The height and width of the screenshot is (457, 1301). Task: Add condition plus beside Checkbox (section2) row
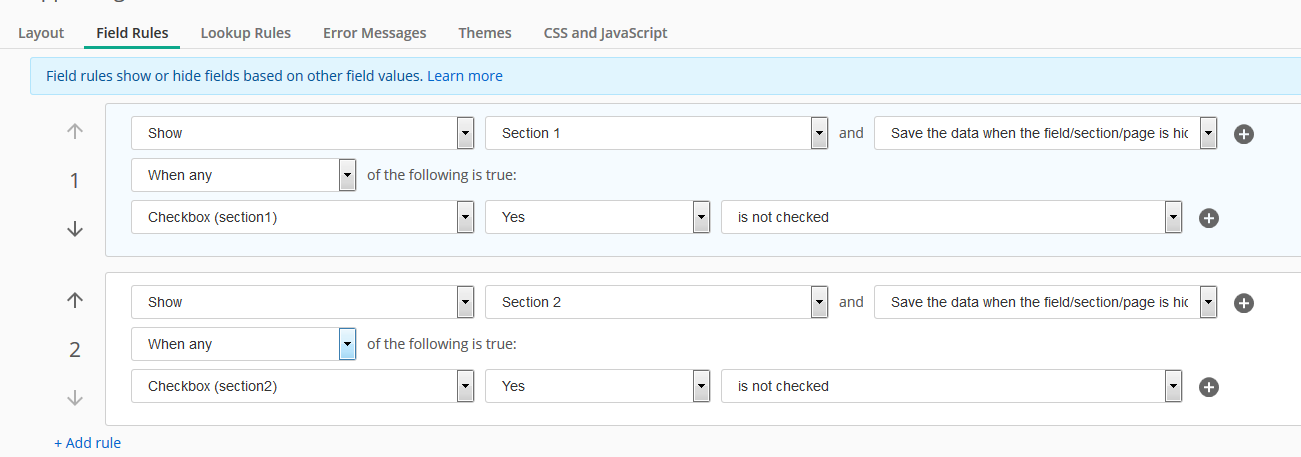click(x=1208, y=387)
